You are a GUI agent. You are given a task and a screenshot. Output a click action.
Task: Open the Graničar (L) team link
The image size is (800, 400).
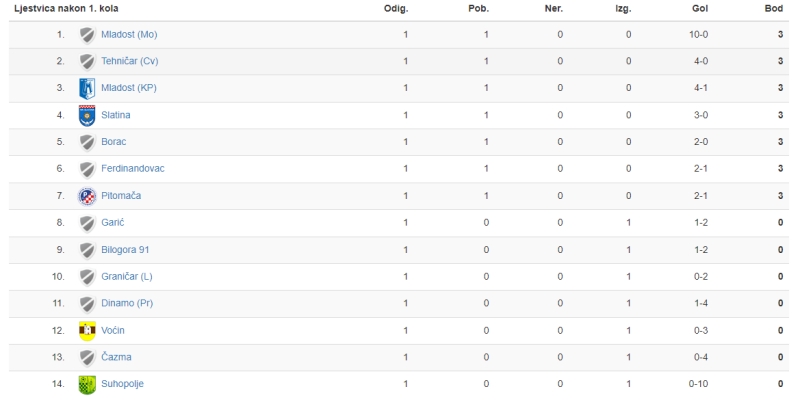coord(127,277)
